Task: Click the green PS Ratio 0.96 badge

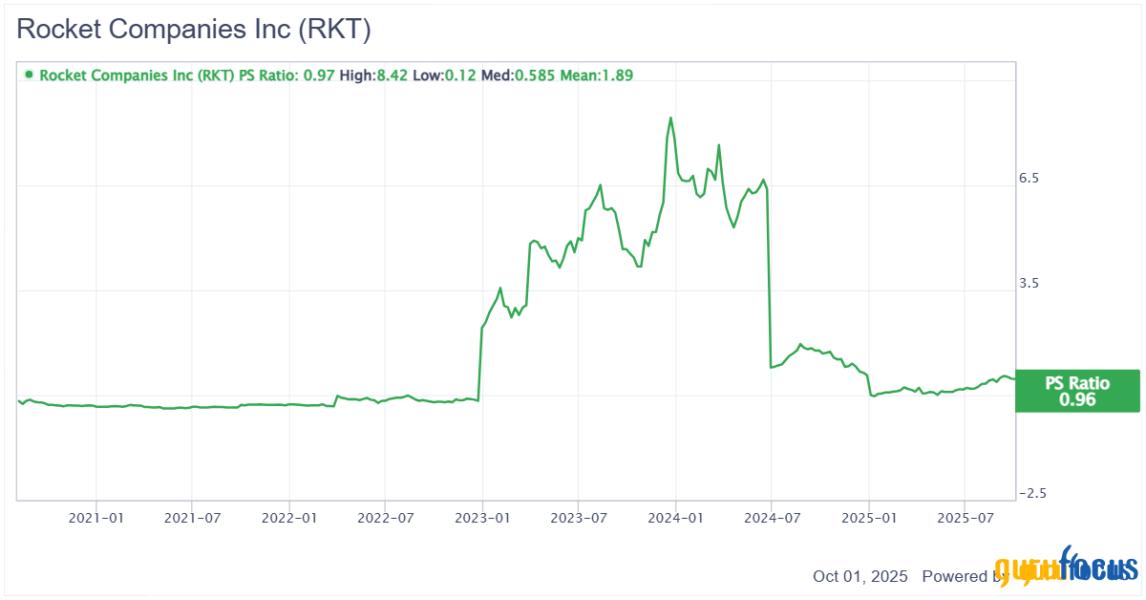Action: [1077, 391]
